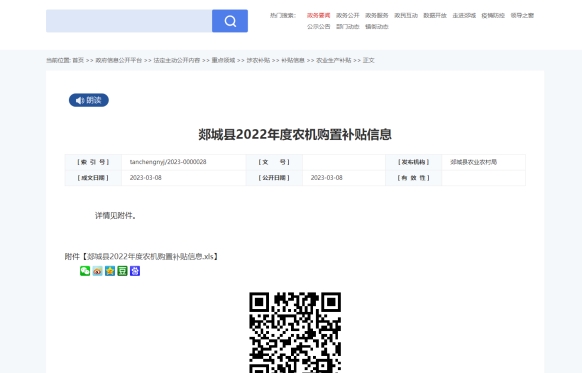This screenshot has width=582, height=373.
Task: Share to WeChat via the green icon
Action: point(85,271)
